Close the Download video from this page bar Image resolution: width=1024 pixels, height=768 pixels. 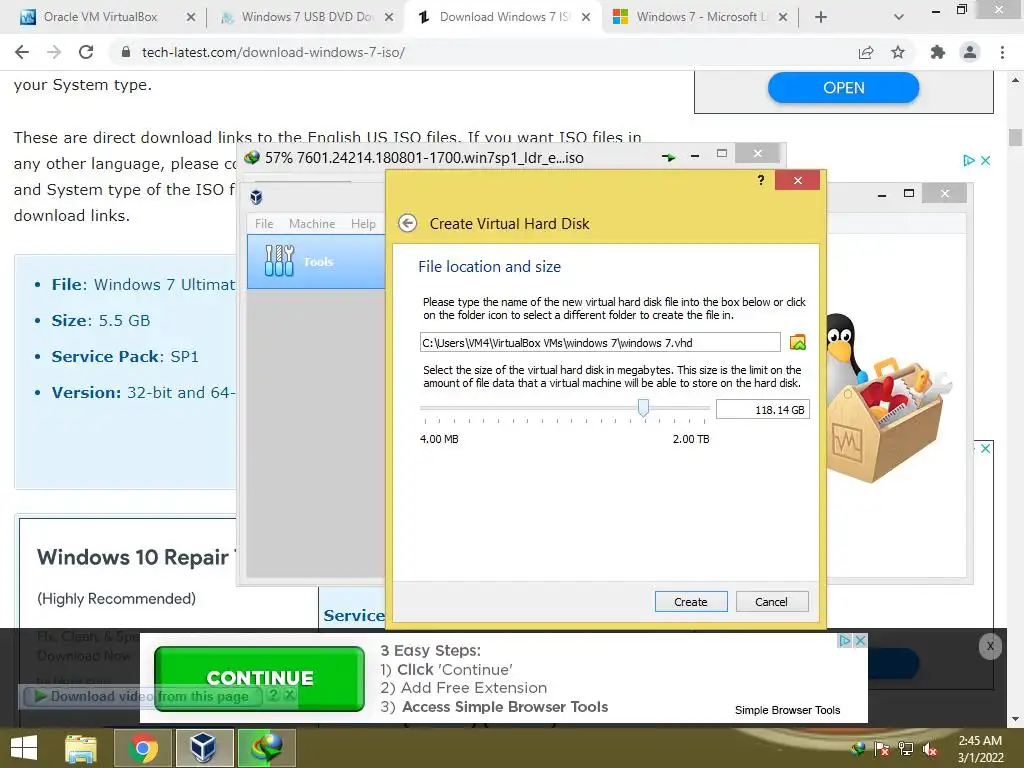click(289, 696)
